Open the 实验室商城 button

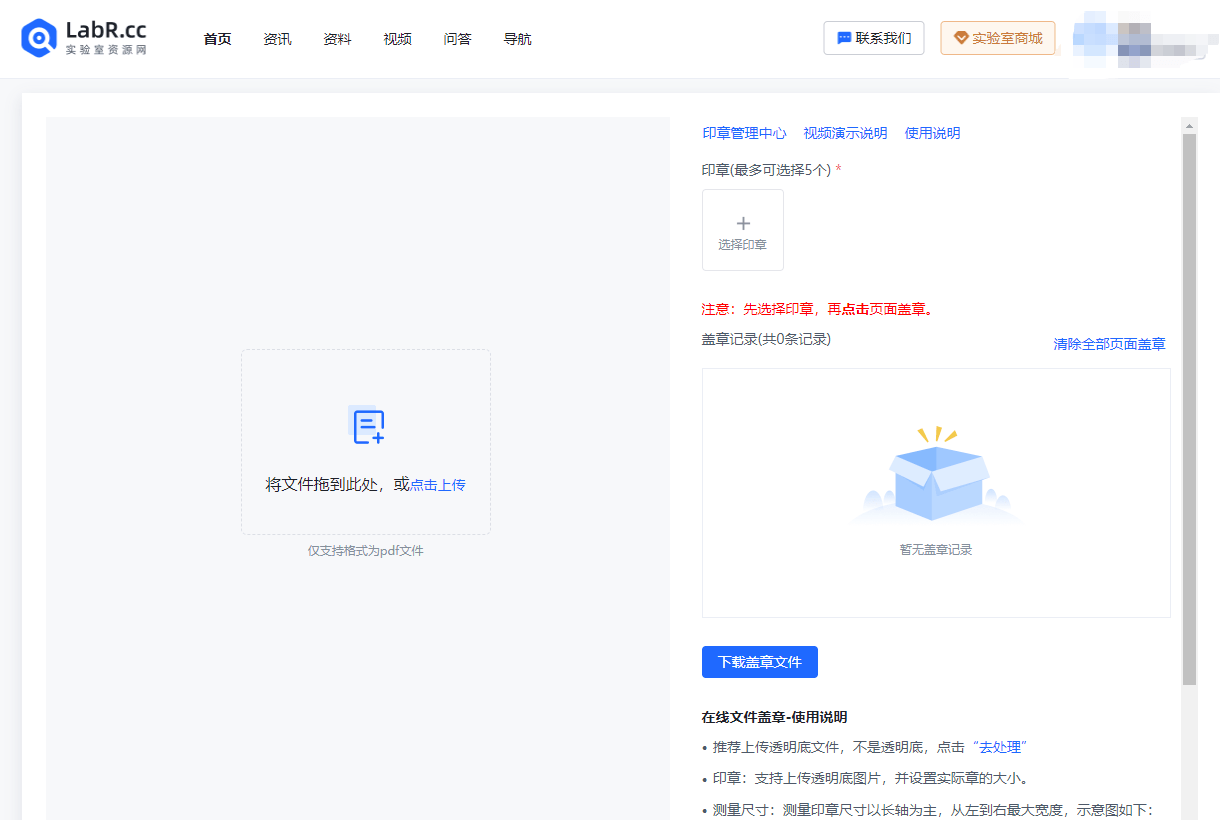998,38
